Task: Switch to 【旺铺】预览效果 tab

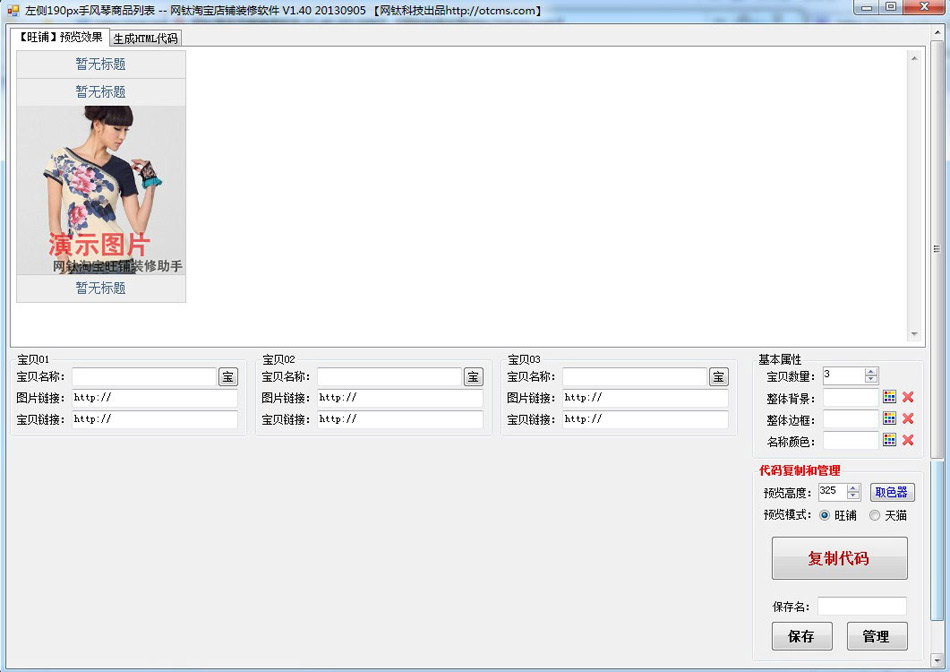Action: click(60, 37)
